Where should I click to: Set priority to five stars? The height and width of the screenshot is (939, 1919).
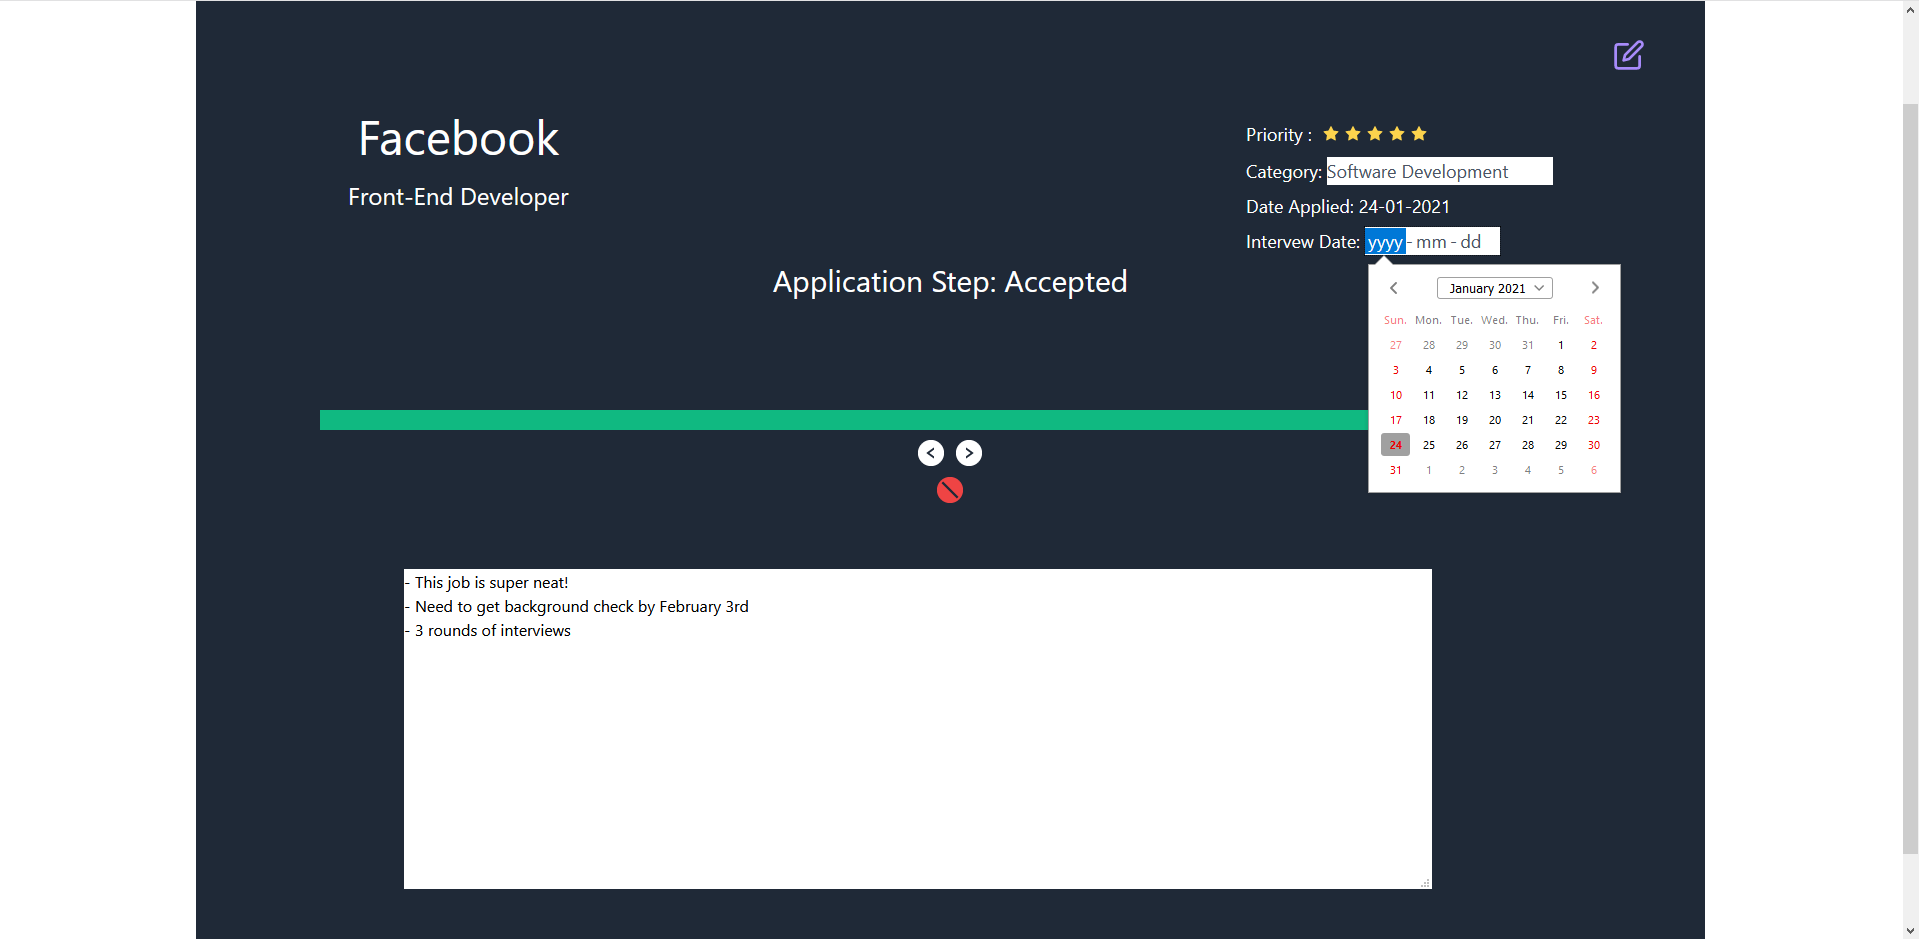point(1419,134)
